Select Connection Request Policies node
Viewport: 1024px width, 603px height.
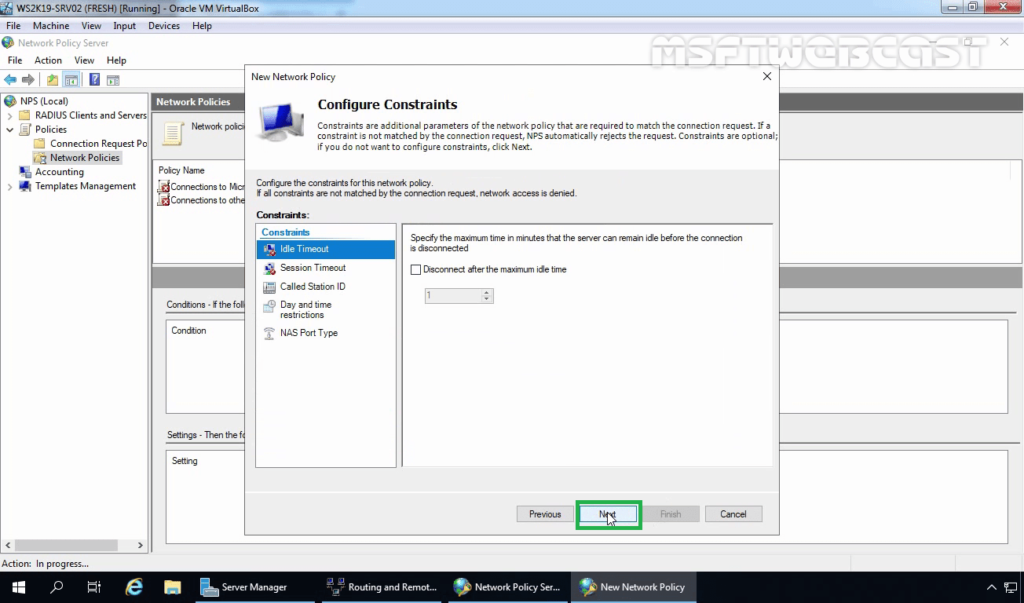98,144
